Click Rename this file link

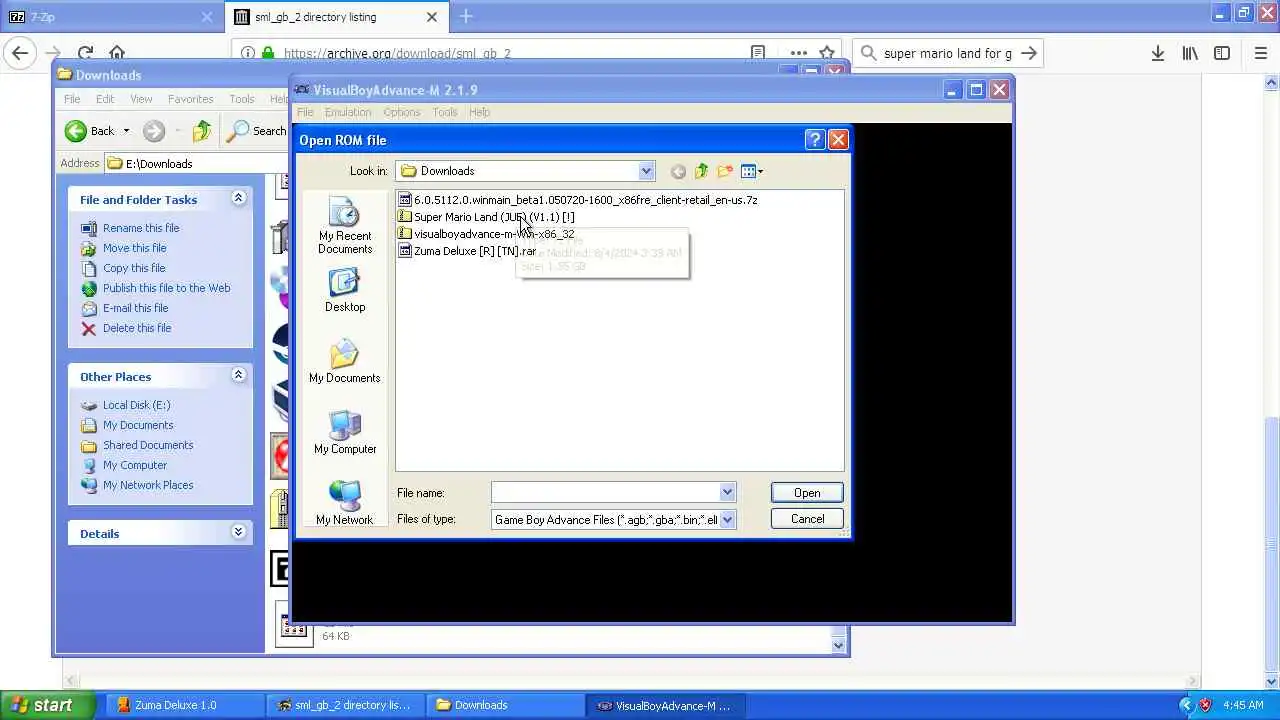pos(141,228)
